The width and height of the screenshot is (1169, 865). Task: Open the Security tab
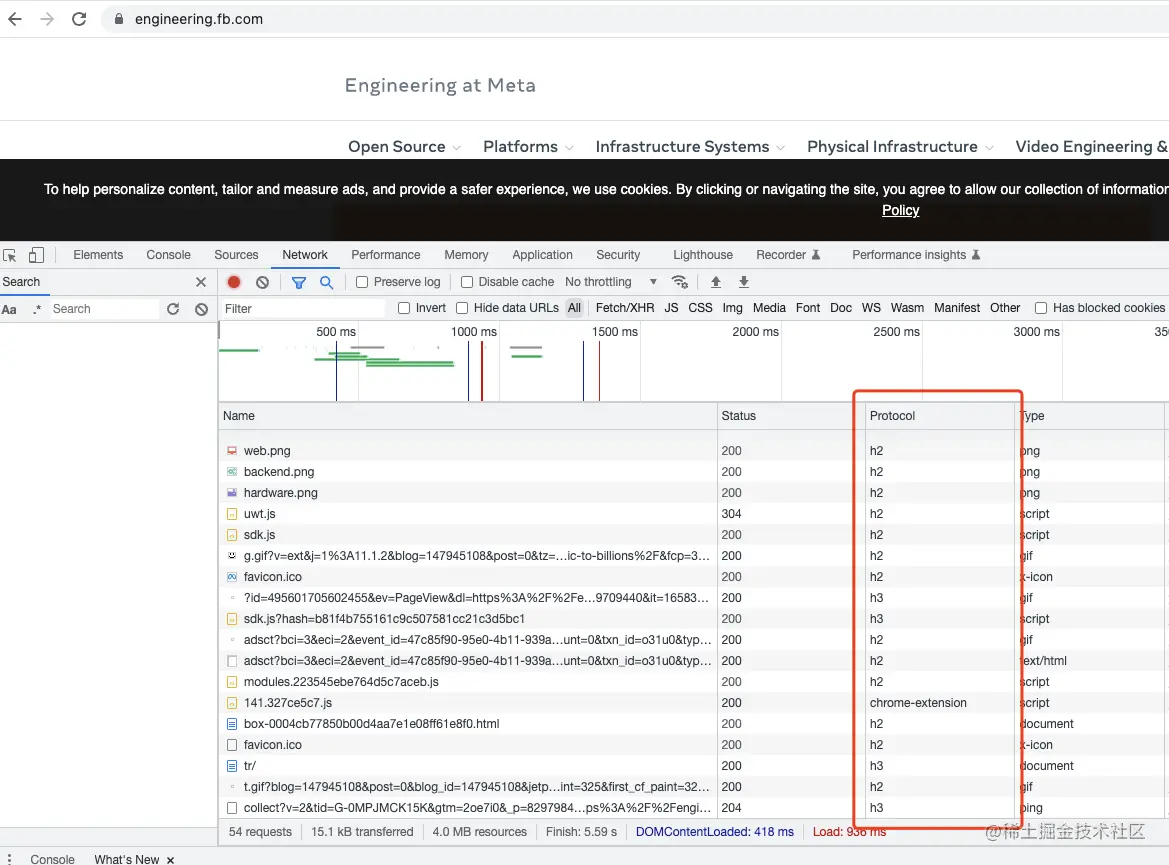pos(618,255)
